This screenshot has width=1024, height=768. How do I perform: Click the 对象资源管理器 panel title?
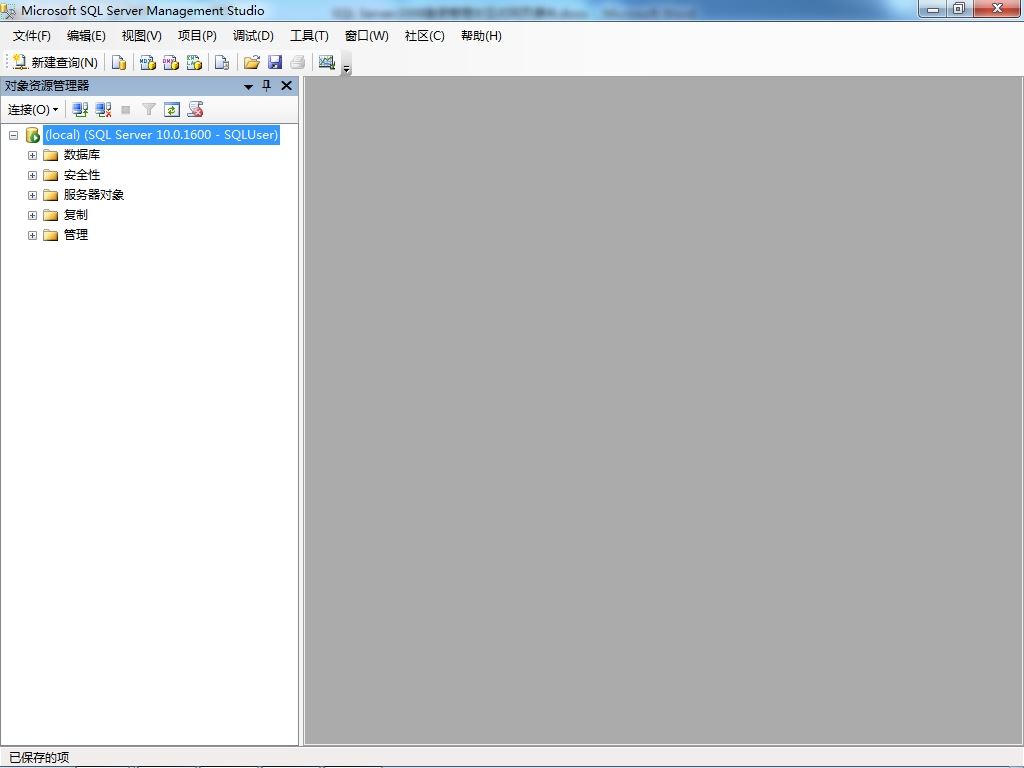[x=47, y=86]
